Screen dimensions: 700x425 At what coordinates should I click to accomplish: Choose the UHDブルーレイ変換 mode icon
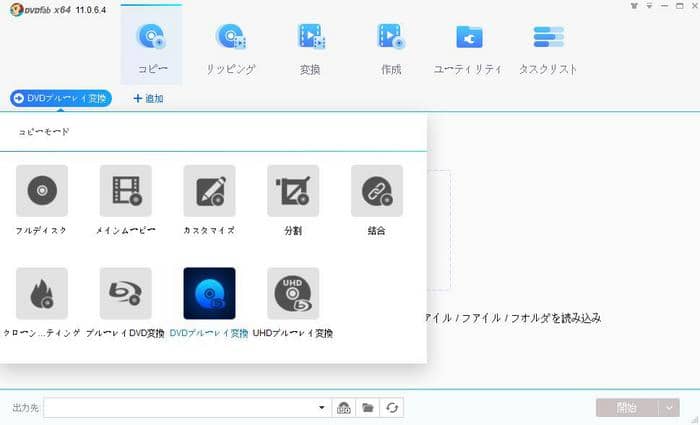point(293,293)
